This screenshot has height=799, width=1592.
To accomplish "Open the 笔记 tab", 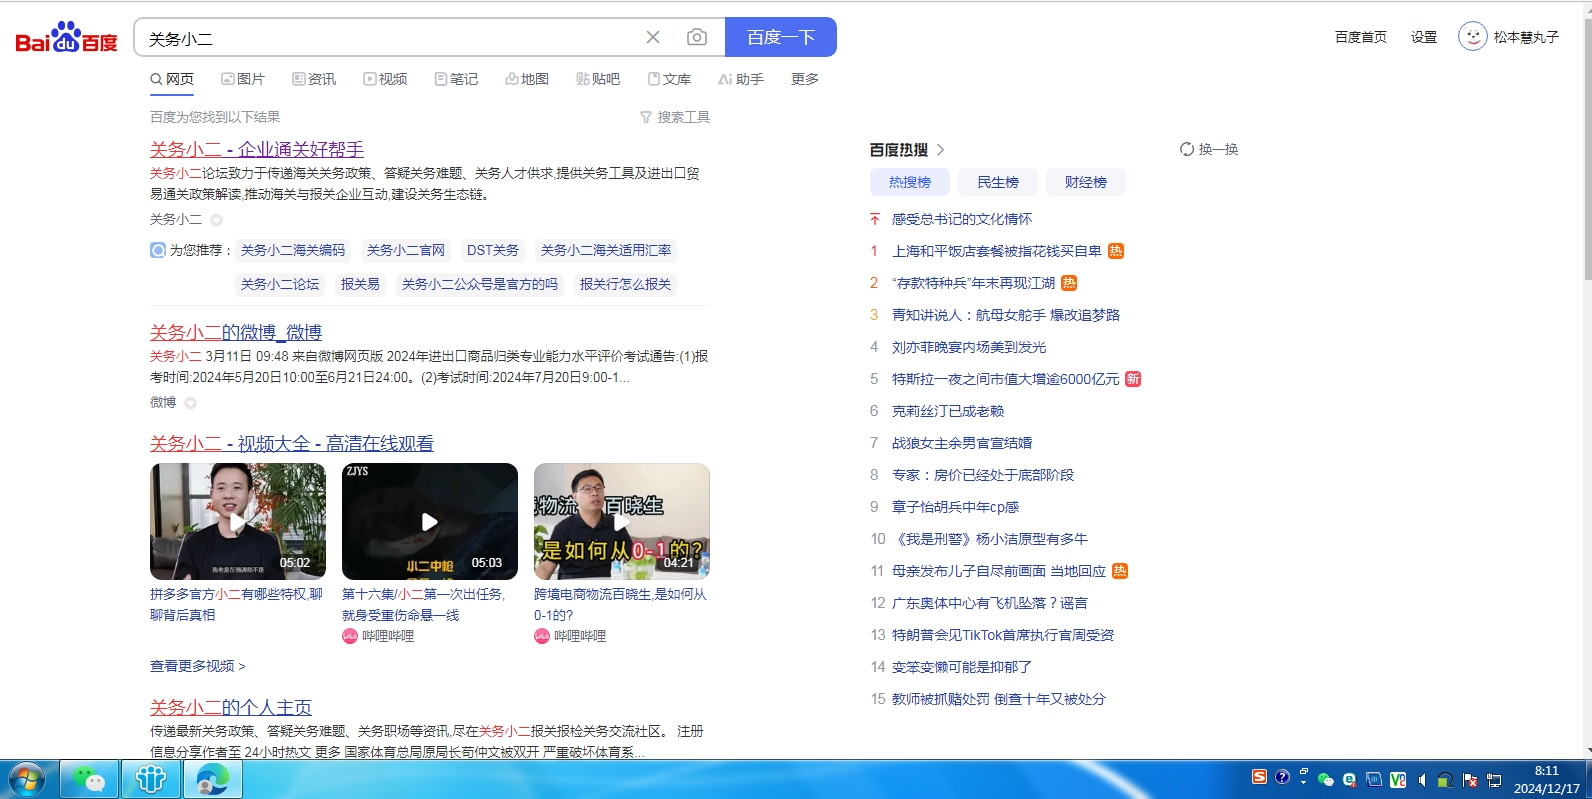I will (x=456, y=79).
